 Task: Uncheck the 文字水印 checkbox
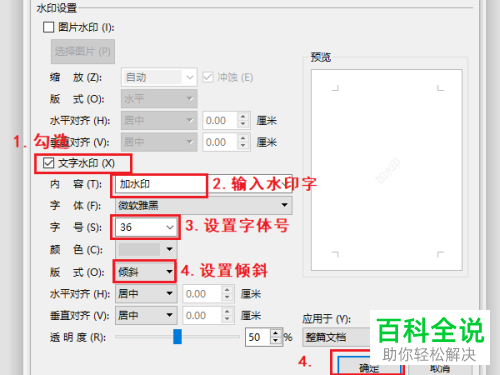coord(49,163)
